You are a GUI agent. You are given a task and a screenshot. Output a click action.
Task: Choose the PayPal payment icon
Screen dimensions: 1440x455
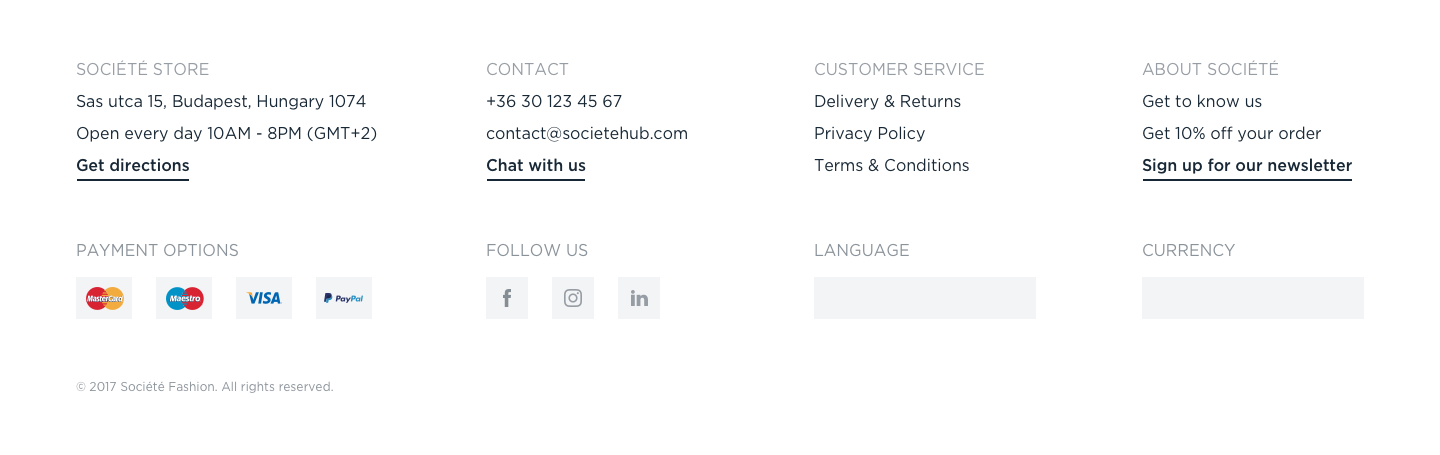[344, 298]
